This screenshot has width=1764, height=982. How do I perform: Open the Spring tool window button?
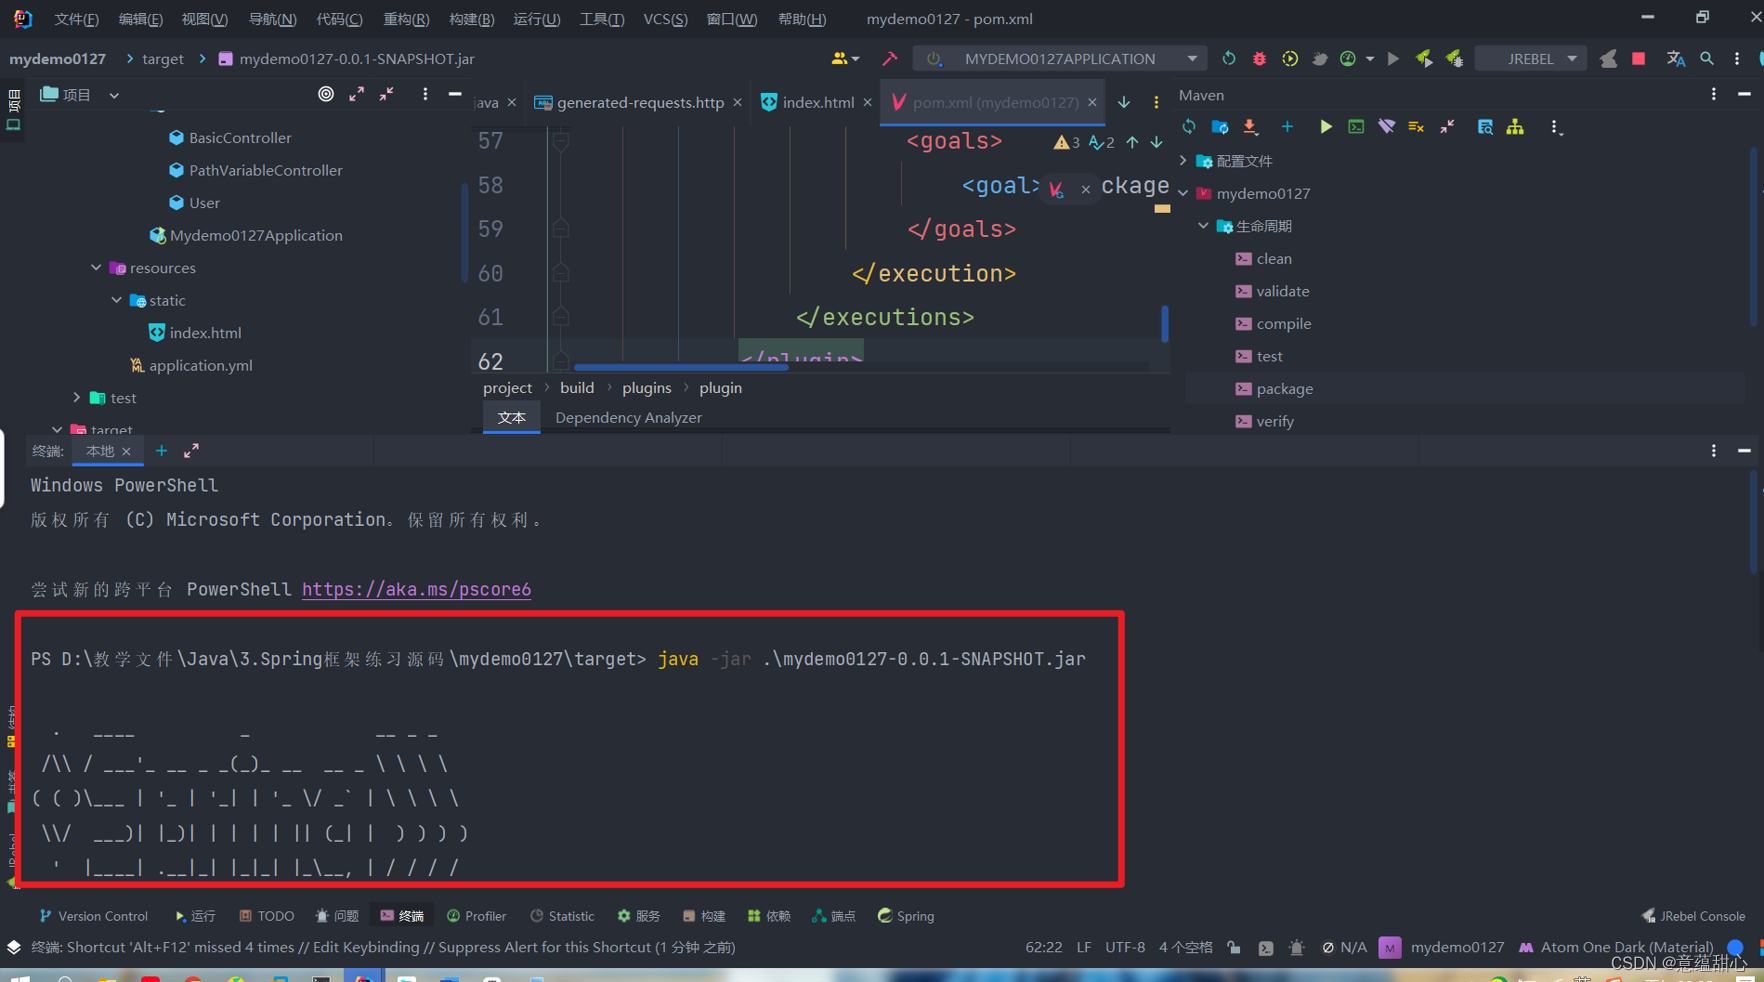[906, 916]
